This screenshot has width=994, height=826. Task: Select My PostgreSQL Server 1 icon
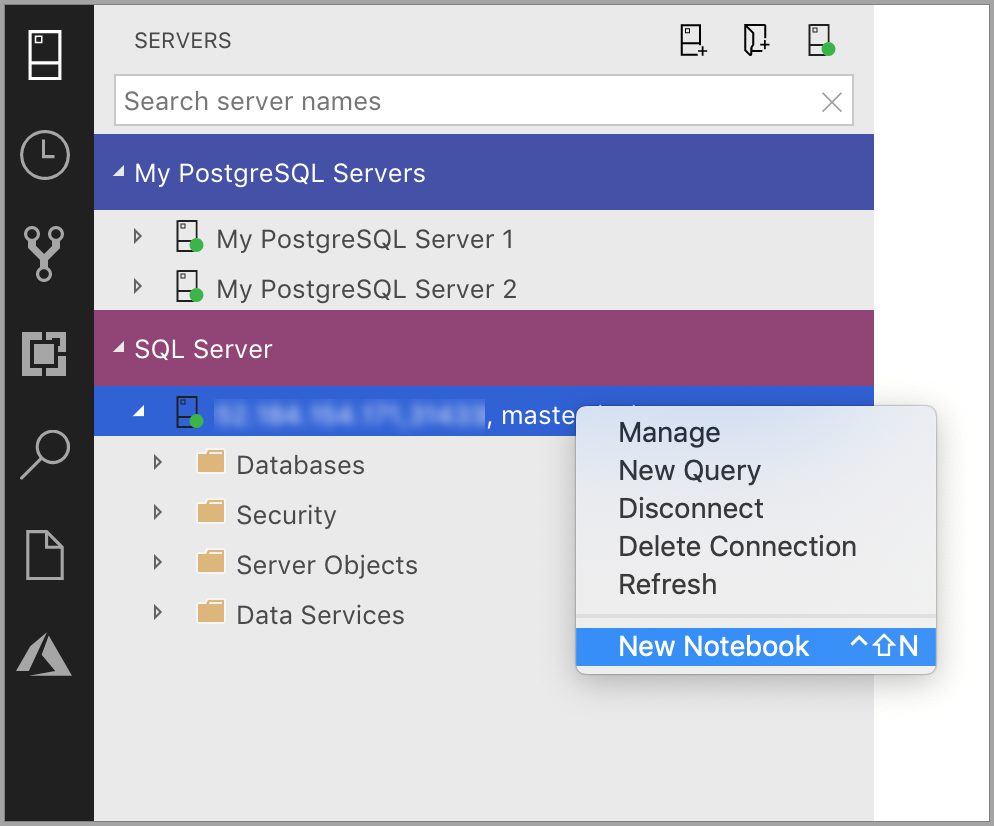[x=189, y=236]
